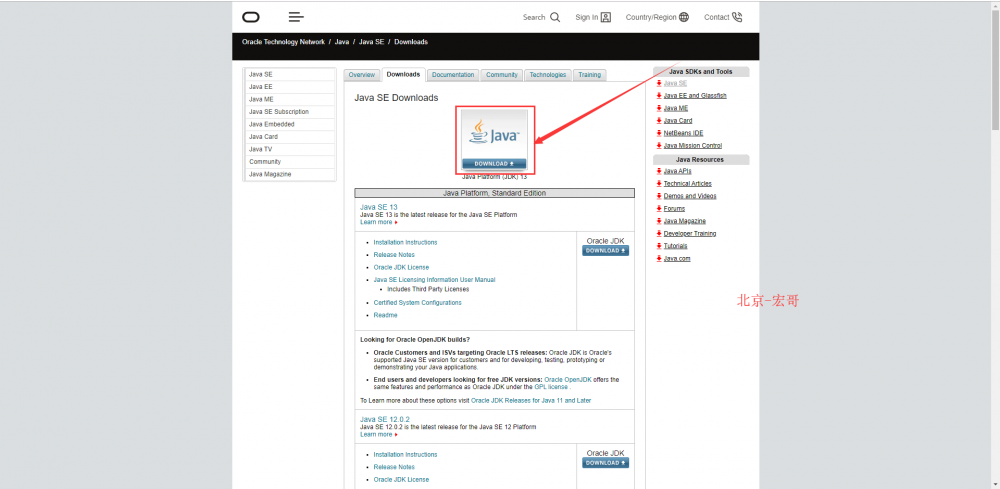Select Java EE in left sidebar
The height and width of the screenshot is (489, 1000).
tap(290, 87)
